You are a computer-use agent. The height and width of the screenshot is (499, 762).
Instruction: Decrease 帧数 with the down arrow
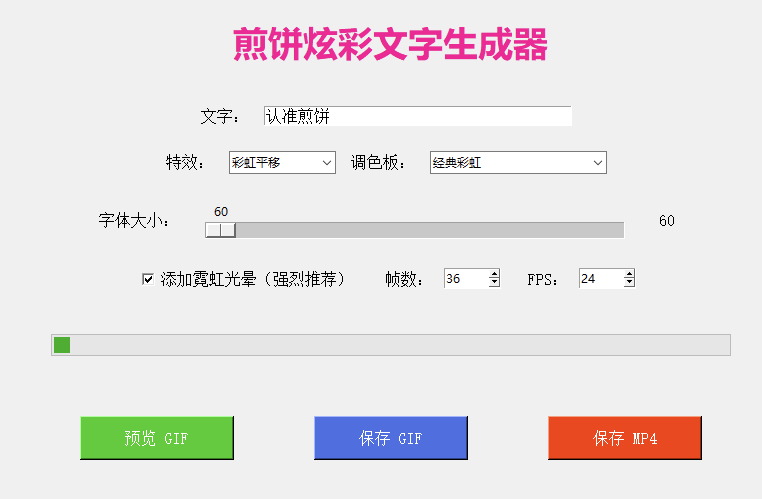coord(494,284)
